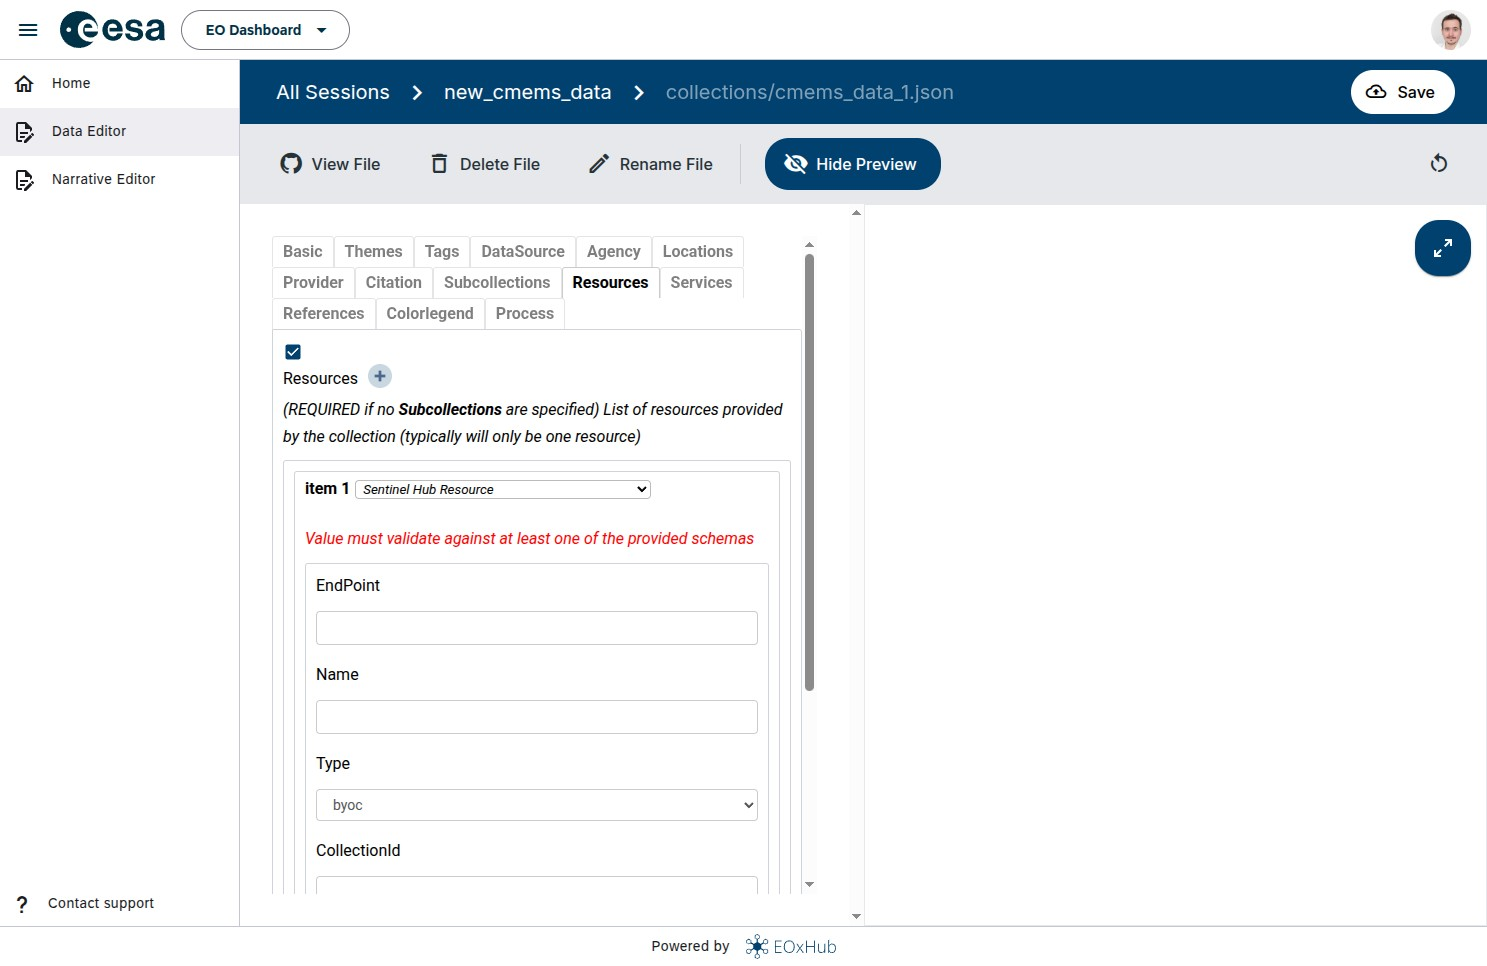The height and width of the screenshot is (966, 1487).
Task: Open the Sentinel Hub Resource dropdown for item 1
Action: [x=502, y=489]
